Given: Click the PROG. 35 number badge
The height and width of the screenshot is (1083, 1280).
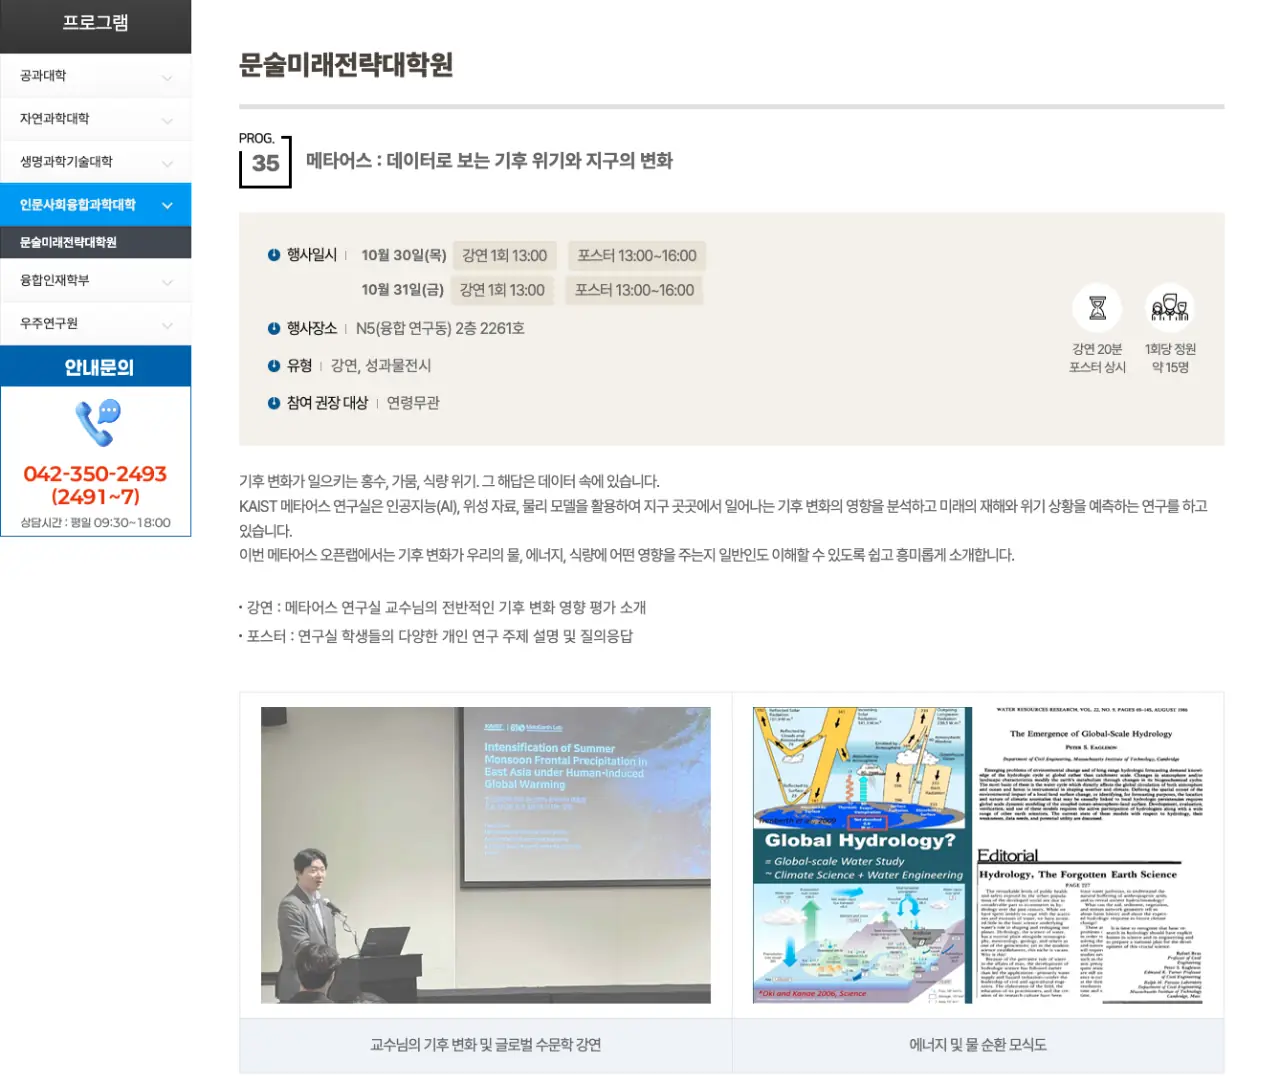Looking at the screenshot, I should [x=265, y=163].
